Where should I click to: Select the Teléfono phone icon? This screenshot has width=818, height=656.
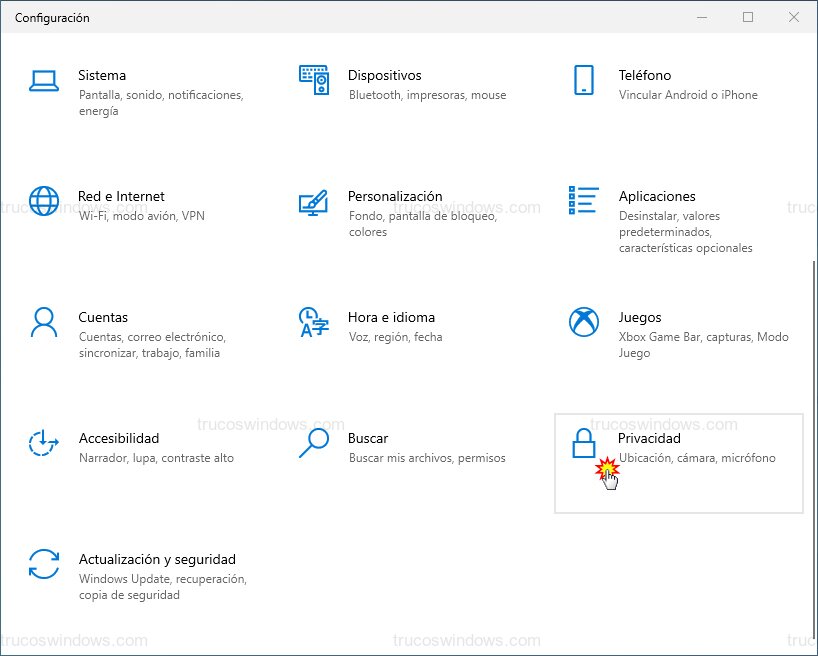(584, 81)
